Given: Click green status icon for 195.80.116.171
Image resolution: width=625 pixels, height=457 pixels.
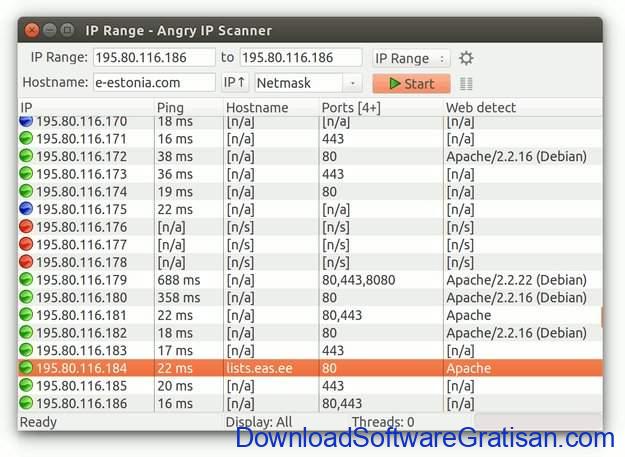Looking at the screenshot, I should [x=26, y=138].
